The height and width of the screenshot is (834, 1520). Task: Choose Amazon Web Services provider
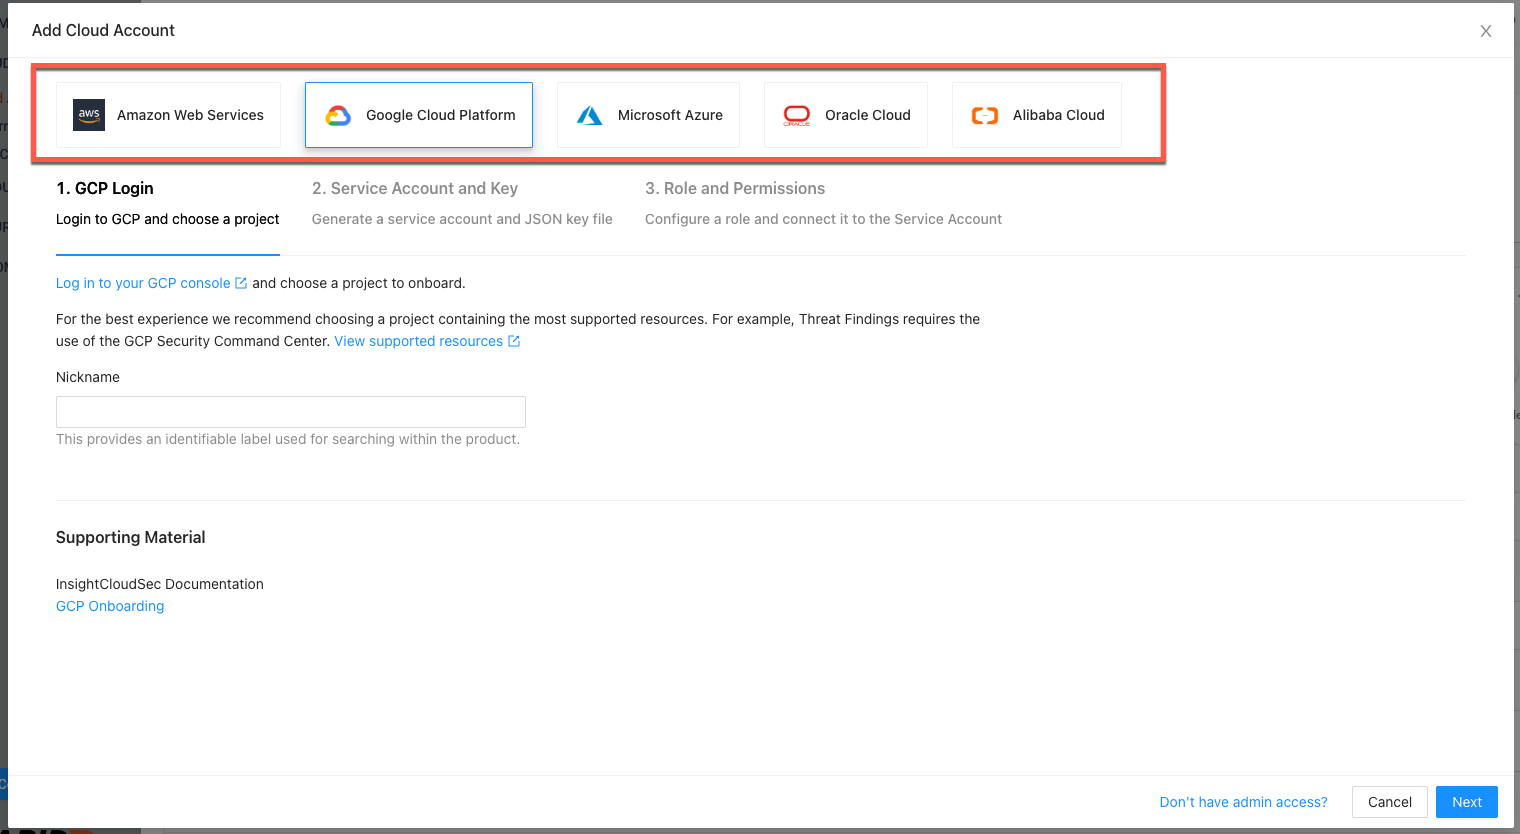pyautogui.click(x=168, y=115)
